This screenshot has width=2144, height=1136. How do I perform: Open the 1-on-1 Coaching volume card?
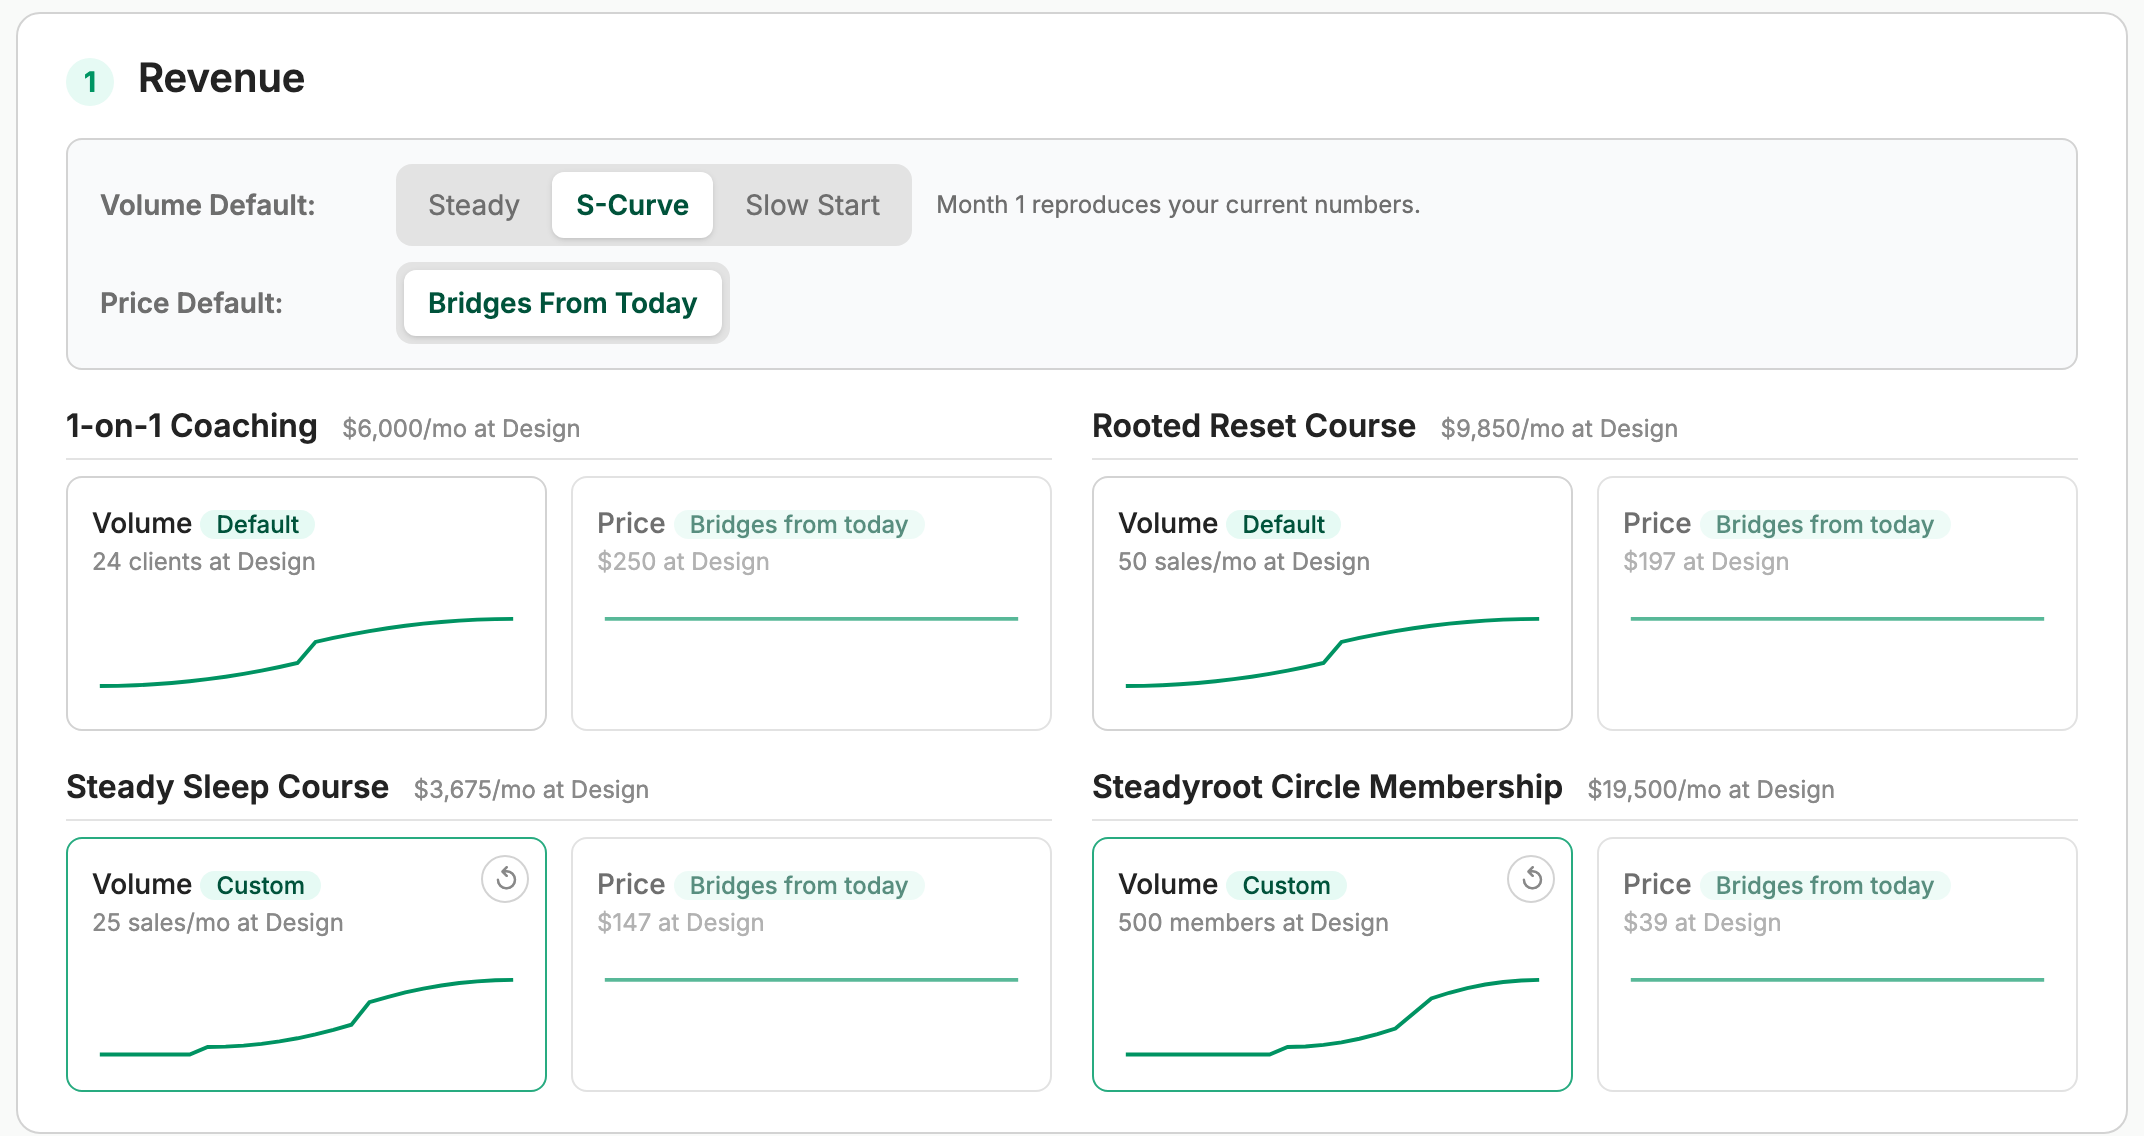306,603
